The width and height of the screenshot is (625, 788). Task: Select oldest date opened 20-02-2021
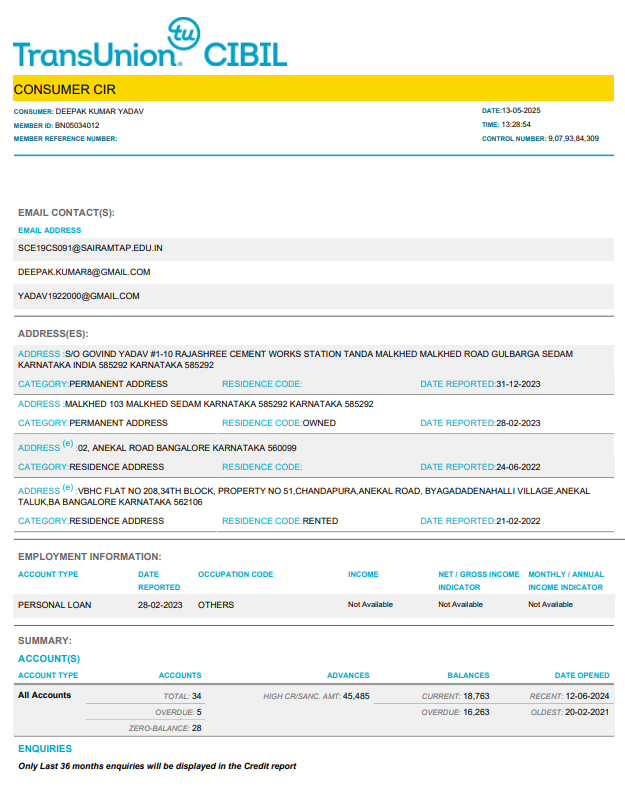pyautogui.click(x=587, y=712)
